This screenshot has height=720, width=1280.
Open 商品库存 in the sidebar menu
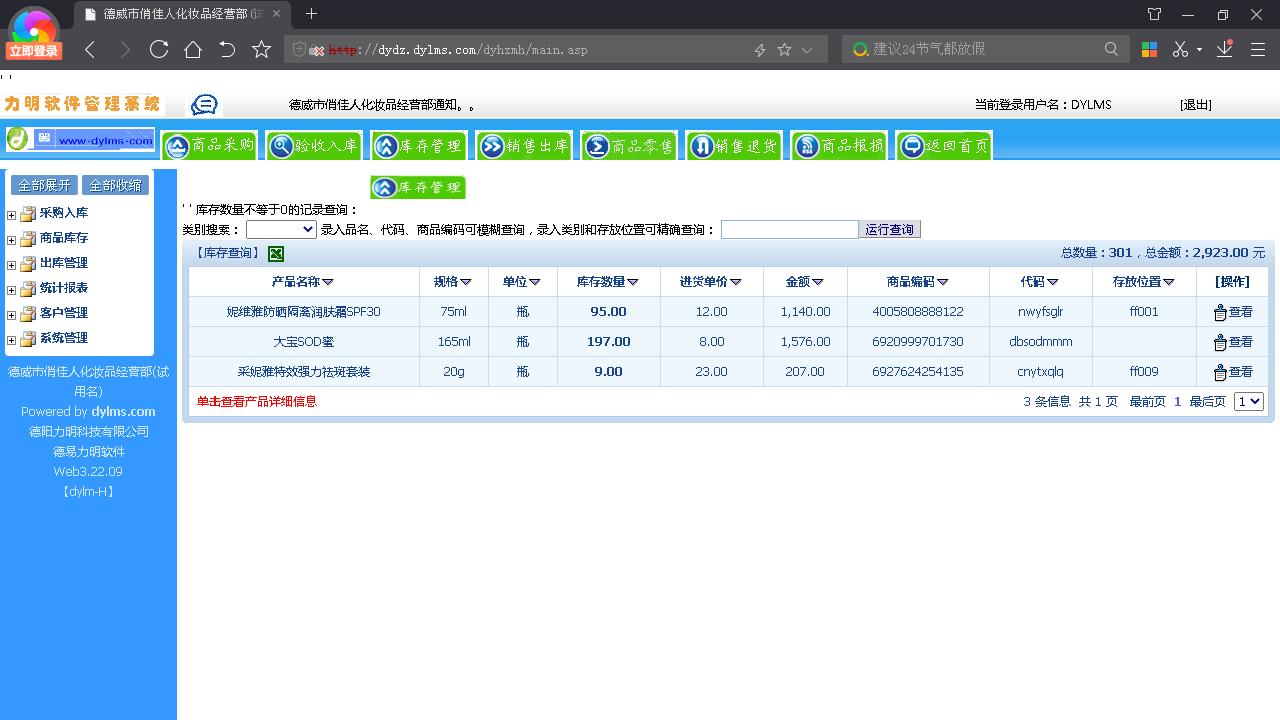(x=63, y=238)
